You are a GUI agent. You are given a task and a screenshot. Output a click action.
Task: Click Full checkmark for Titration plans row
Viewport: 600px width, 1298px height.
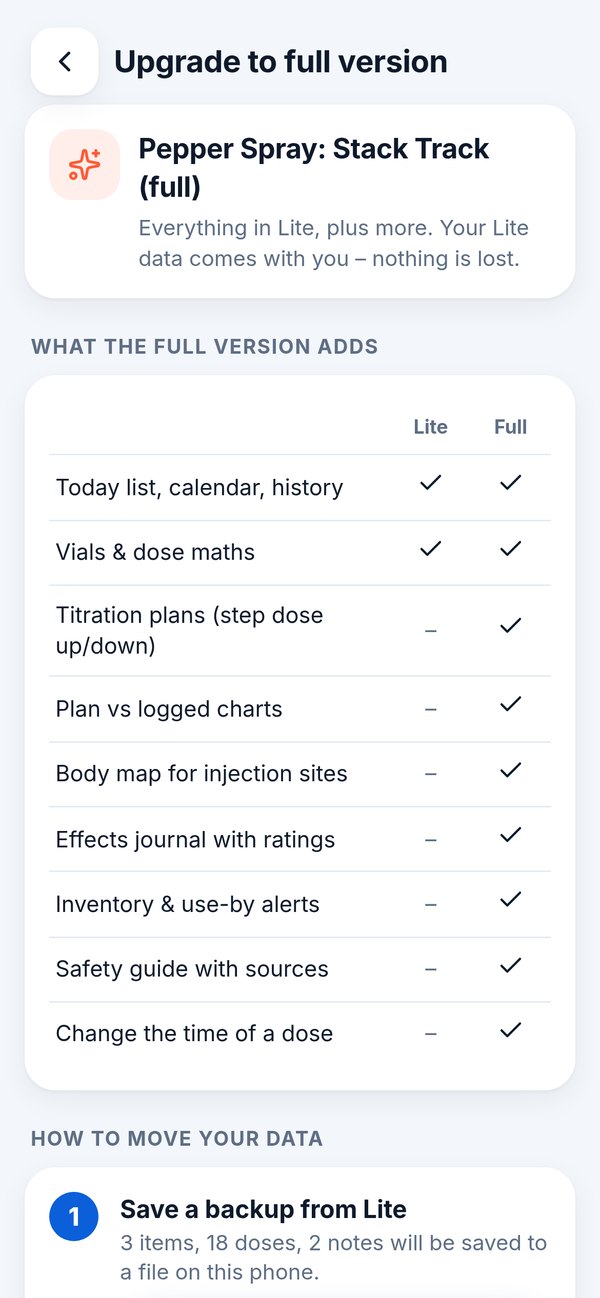coord(510,626)
